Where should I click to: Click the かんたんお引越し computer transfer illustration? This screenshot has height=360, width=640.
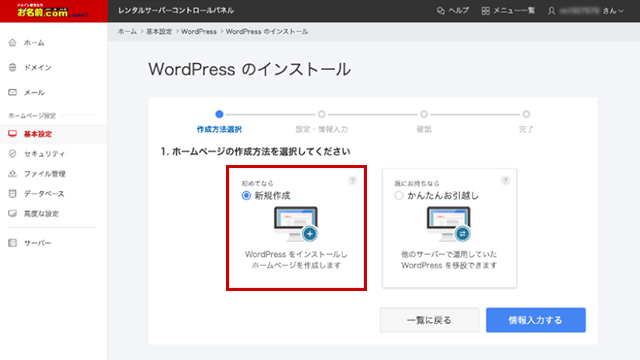point(449,224)
